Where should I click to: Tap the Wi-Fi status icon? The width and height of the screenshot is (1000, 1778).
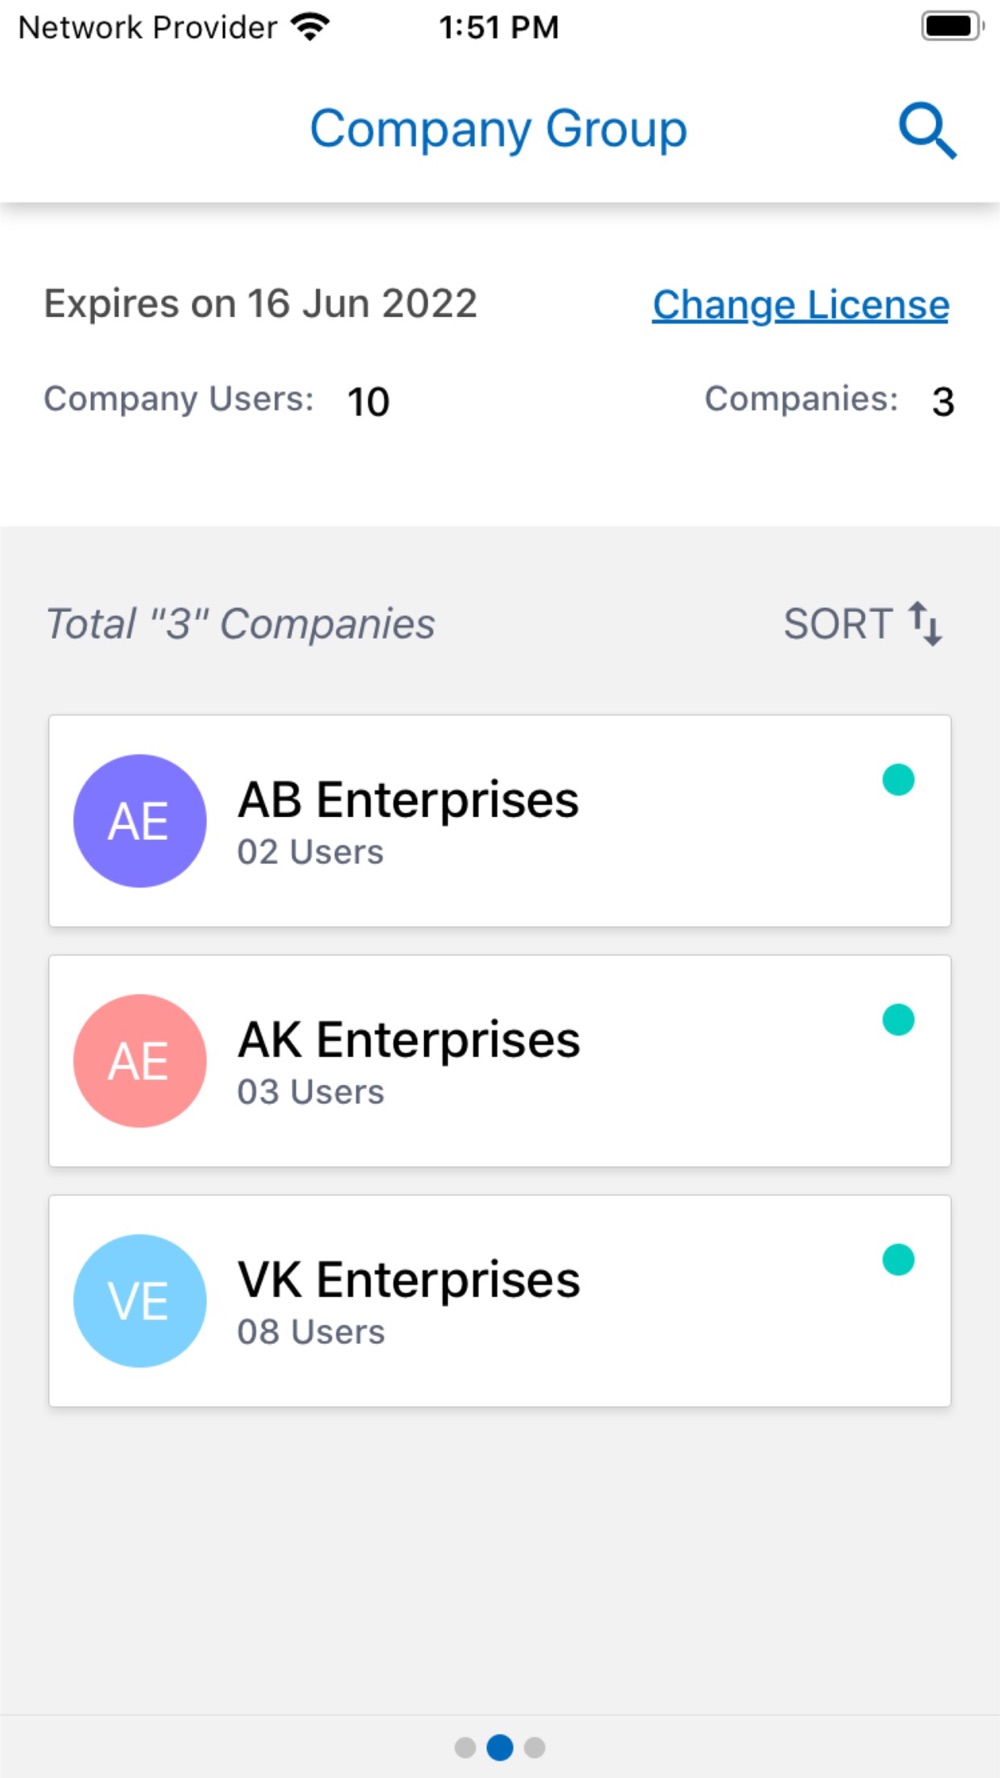point(310,27)
